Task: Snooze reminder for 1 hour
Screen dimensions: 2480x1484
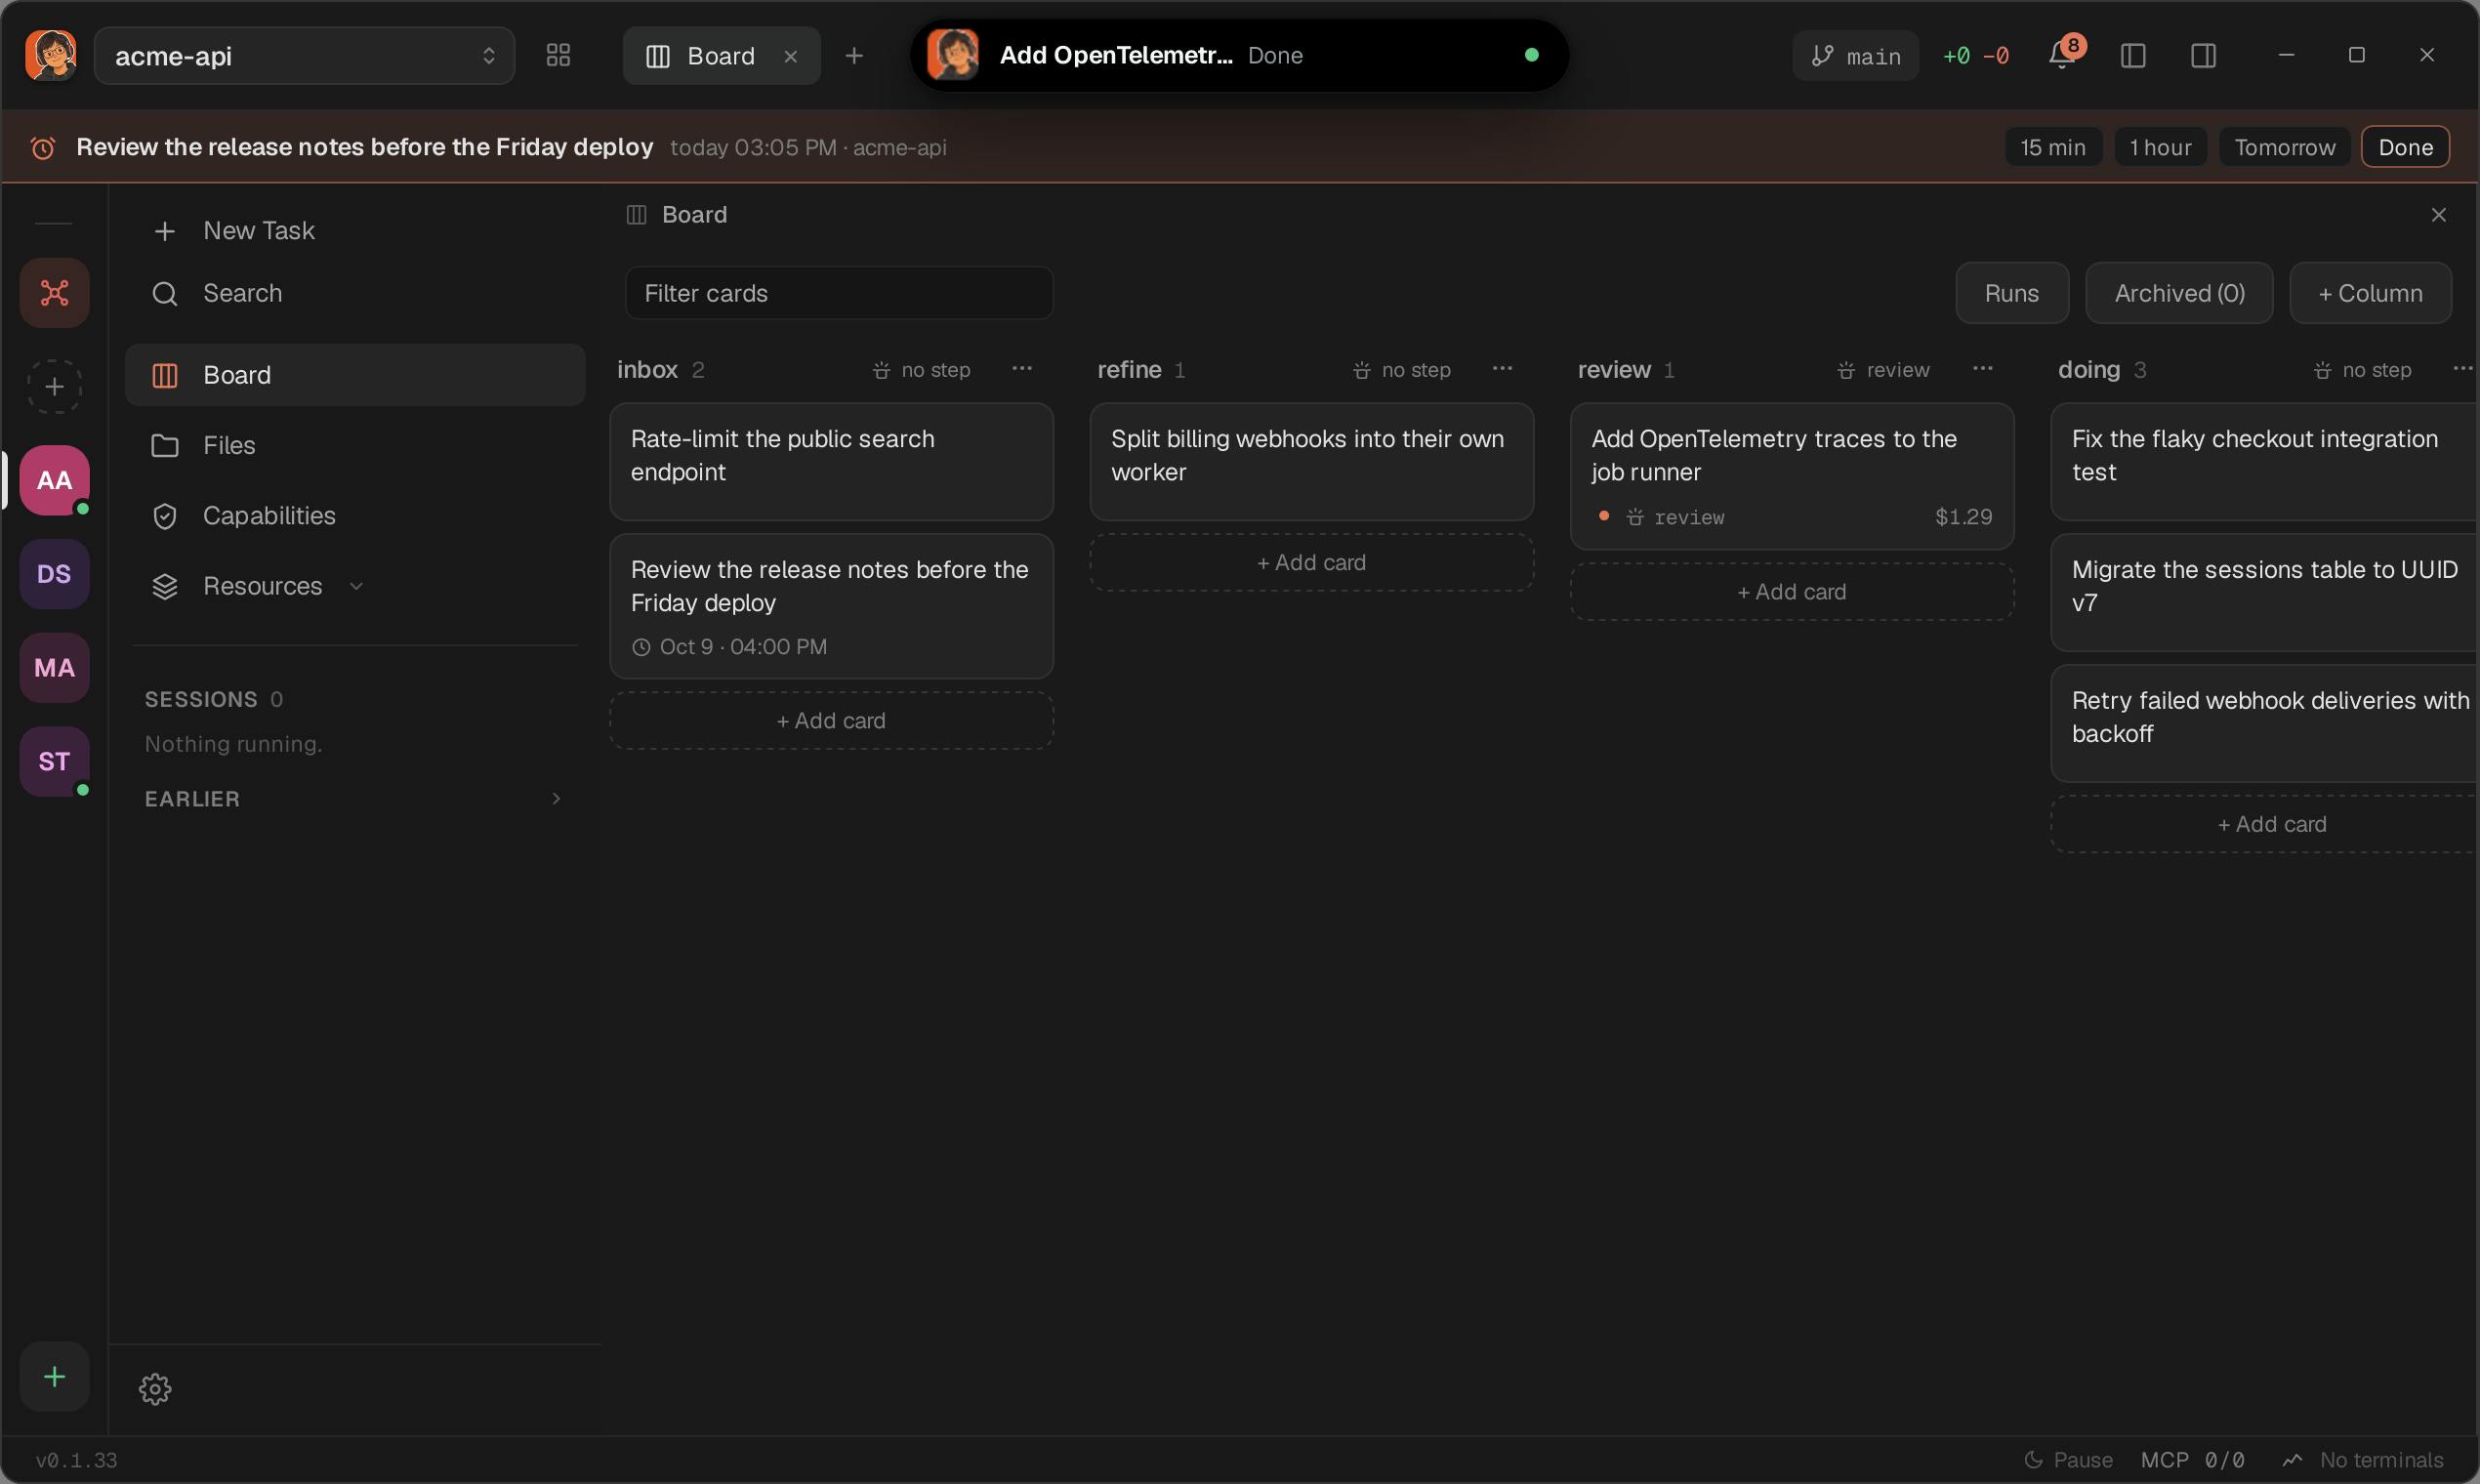Action: pyautogui.click(x=2160, y=147)
